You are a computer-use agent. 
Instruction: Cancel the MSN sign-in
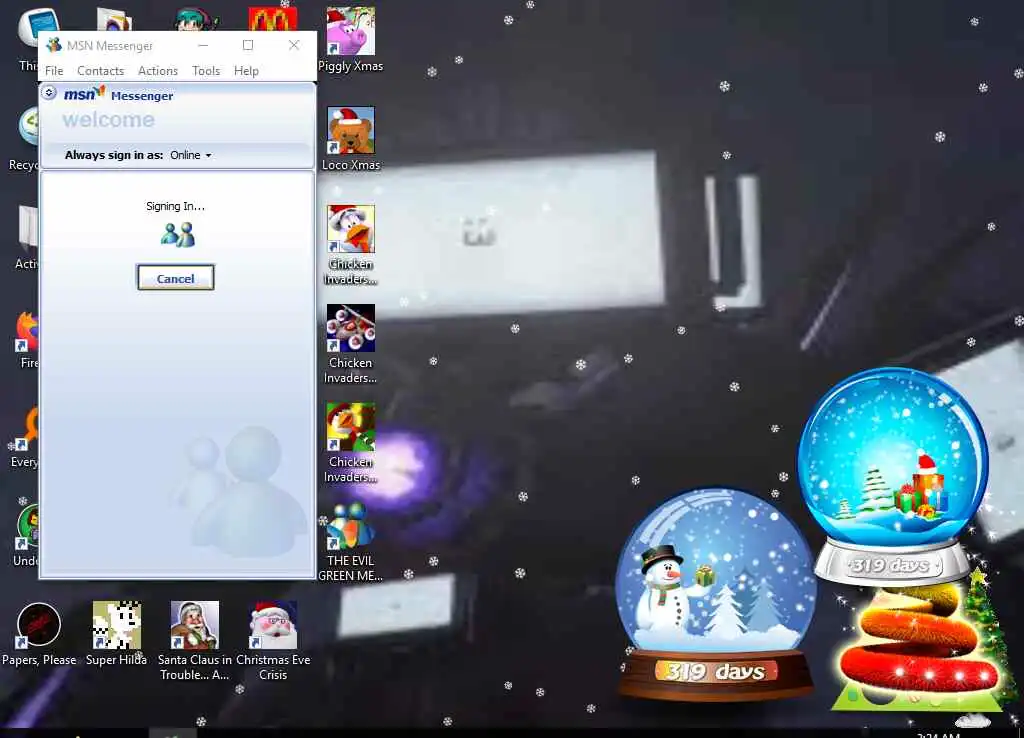[x=175, y=278]
